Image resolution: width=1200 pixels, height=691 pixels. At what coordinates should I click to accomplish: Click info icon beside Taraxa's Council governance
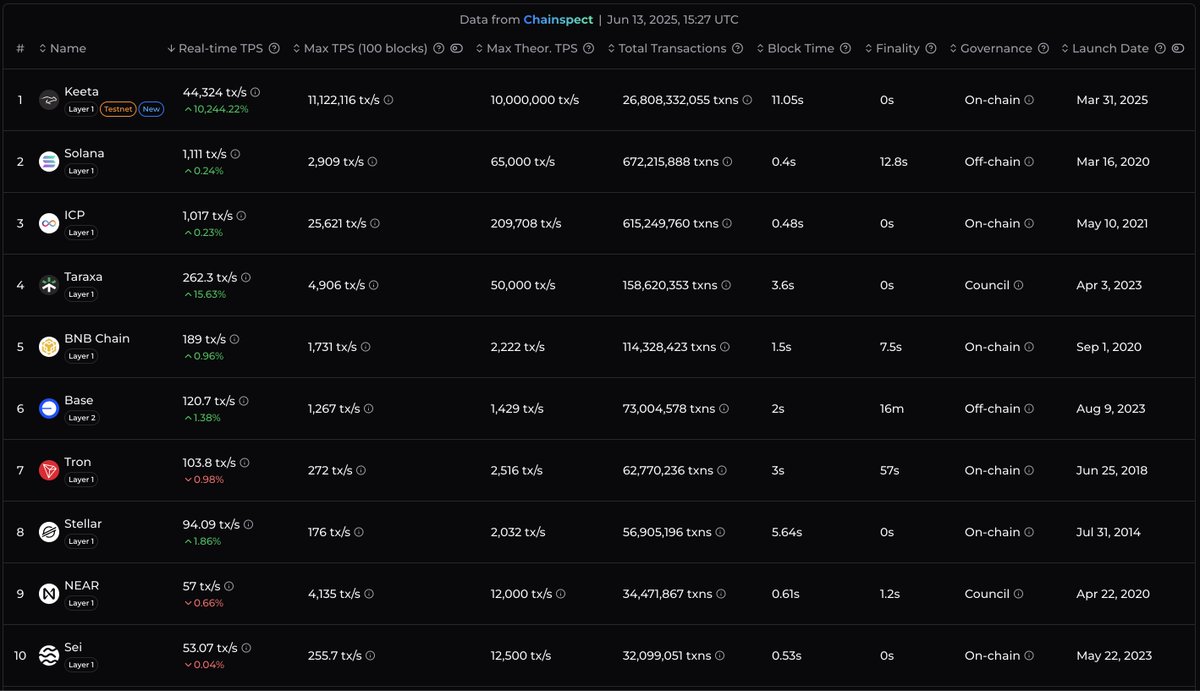pyautogui.click(x=1018, y=285)
